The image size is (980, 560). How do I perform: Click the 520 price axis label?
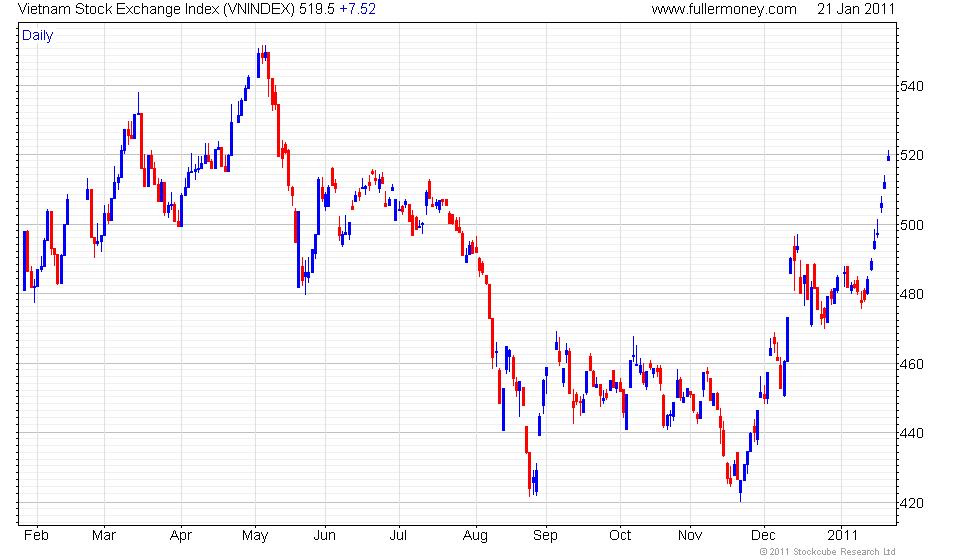[911, 156]
